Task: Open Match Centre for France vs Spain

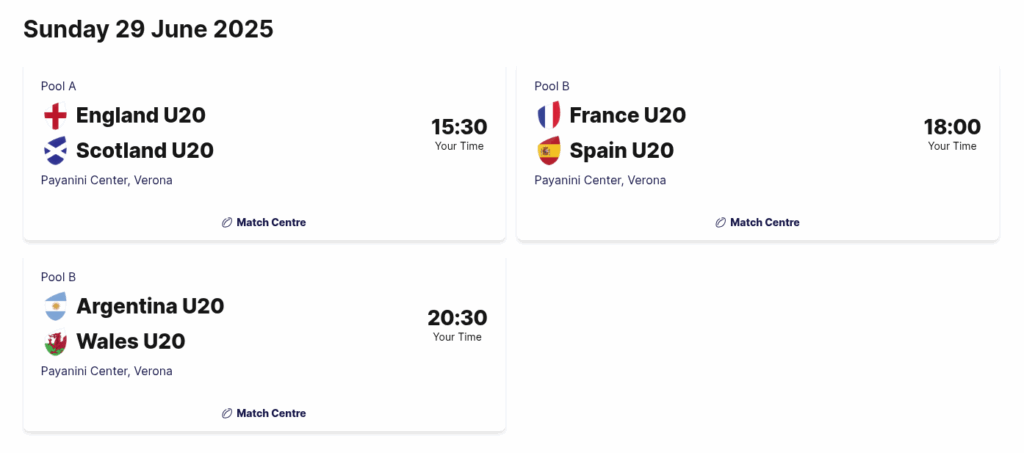Action: point(758,223)
